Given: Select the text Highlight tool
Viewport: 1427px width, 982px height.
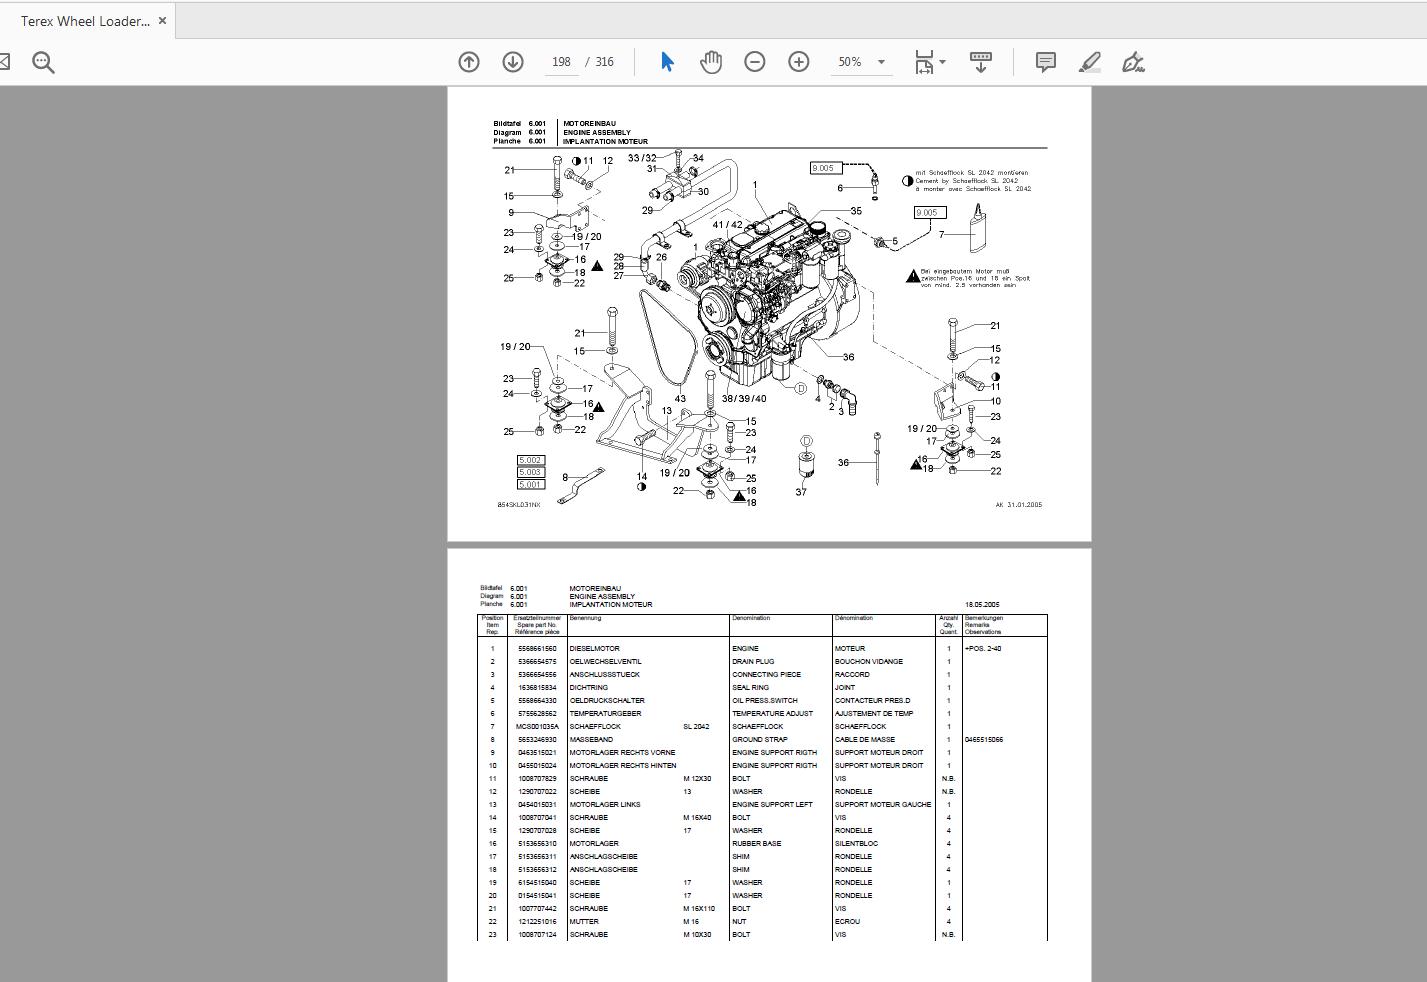Looking at the screenshot, I should (x=1089, y=61).
